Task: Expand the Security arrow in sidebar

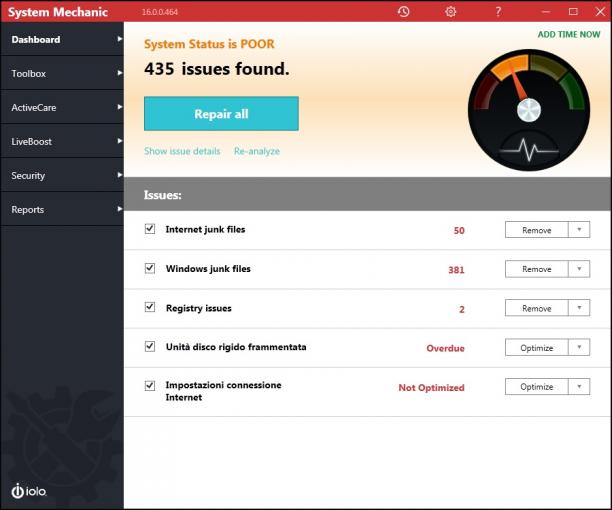Action: (x=119, y=175)
